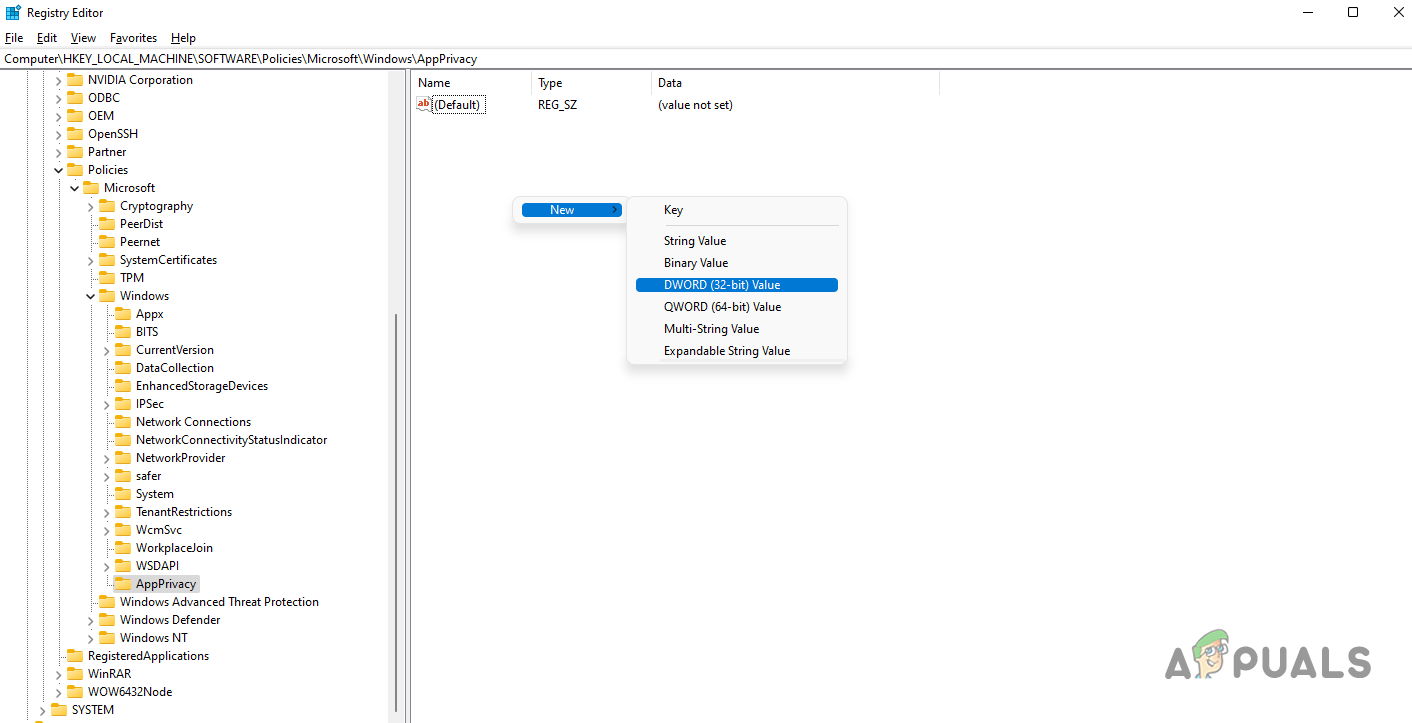Click the registry path address bar
This screenshot has width=1412, height=723.
click(706, 59)
